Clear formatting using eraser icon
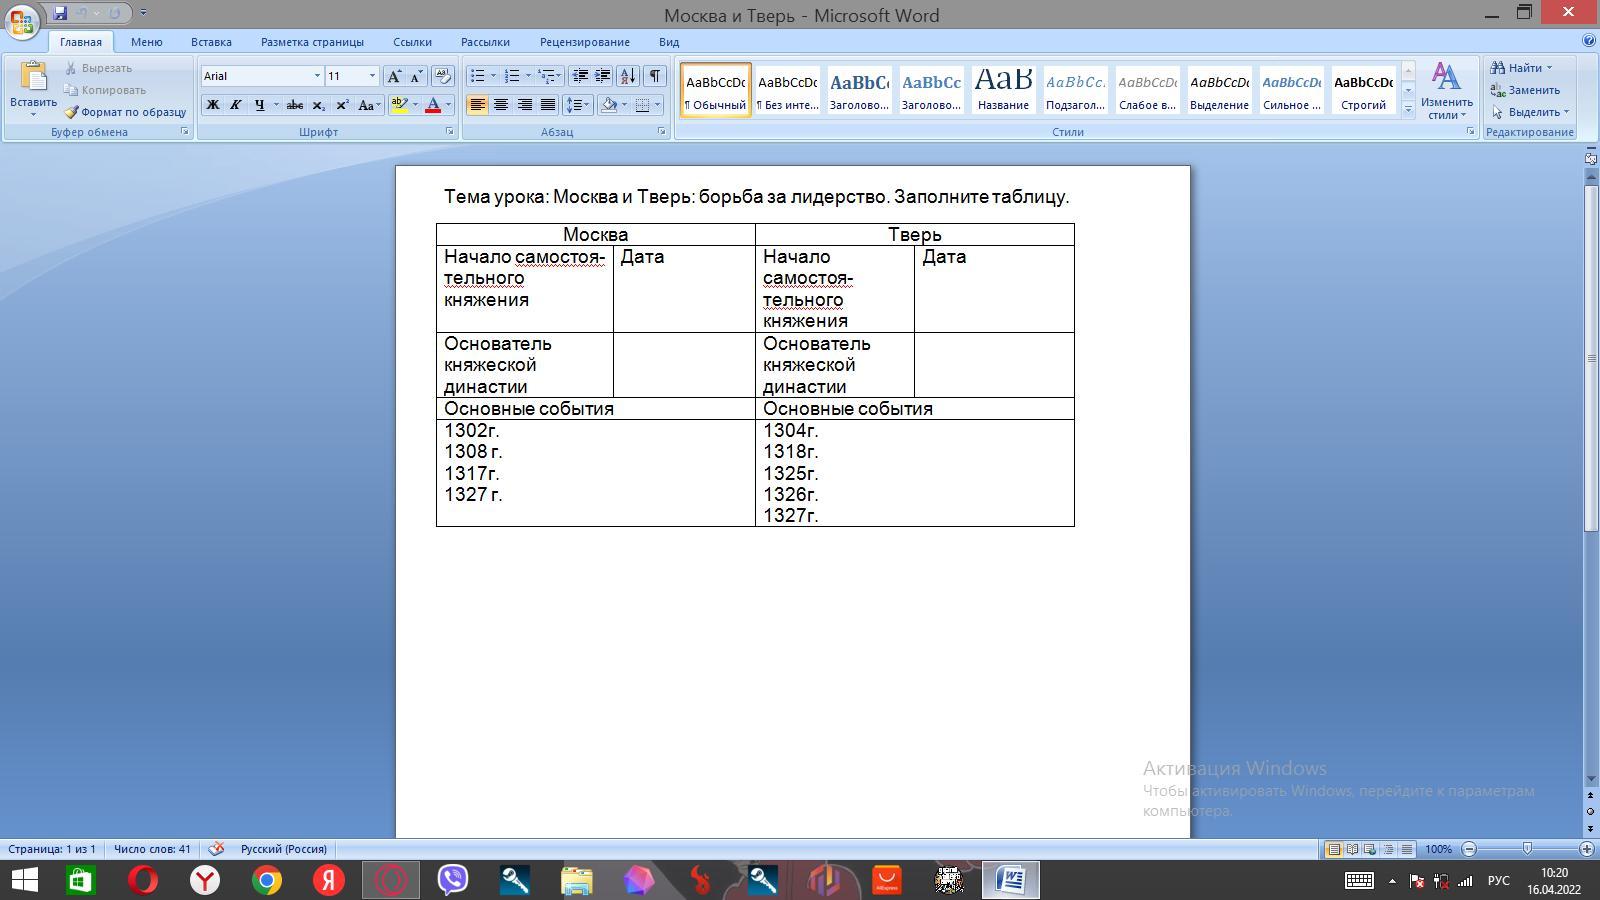The height and width of the screenshot is (900, 1600). pos(443,76)
